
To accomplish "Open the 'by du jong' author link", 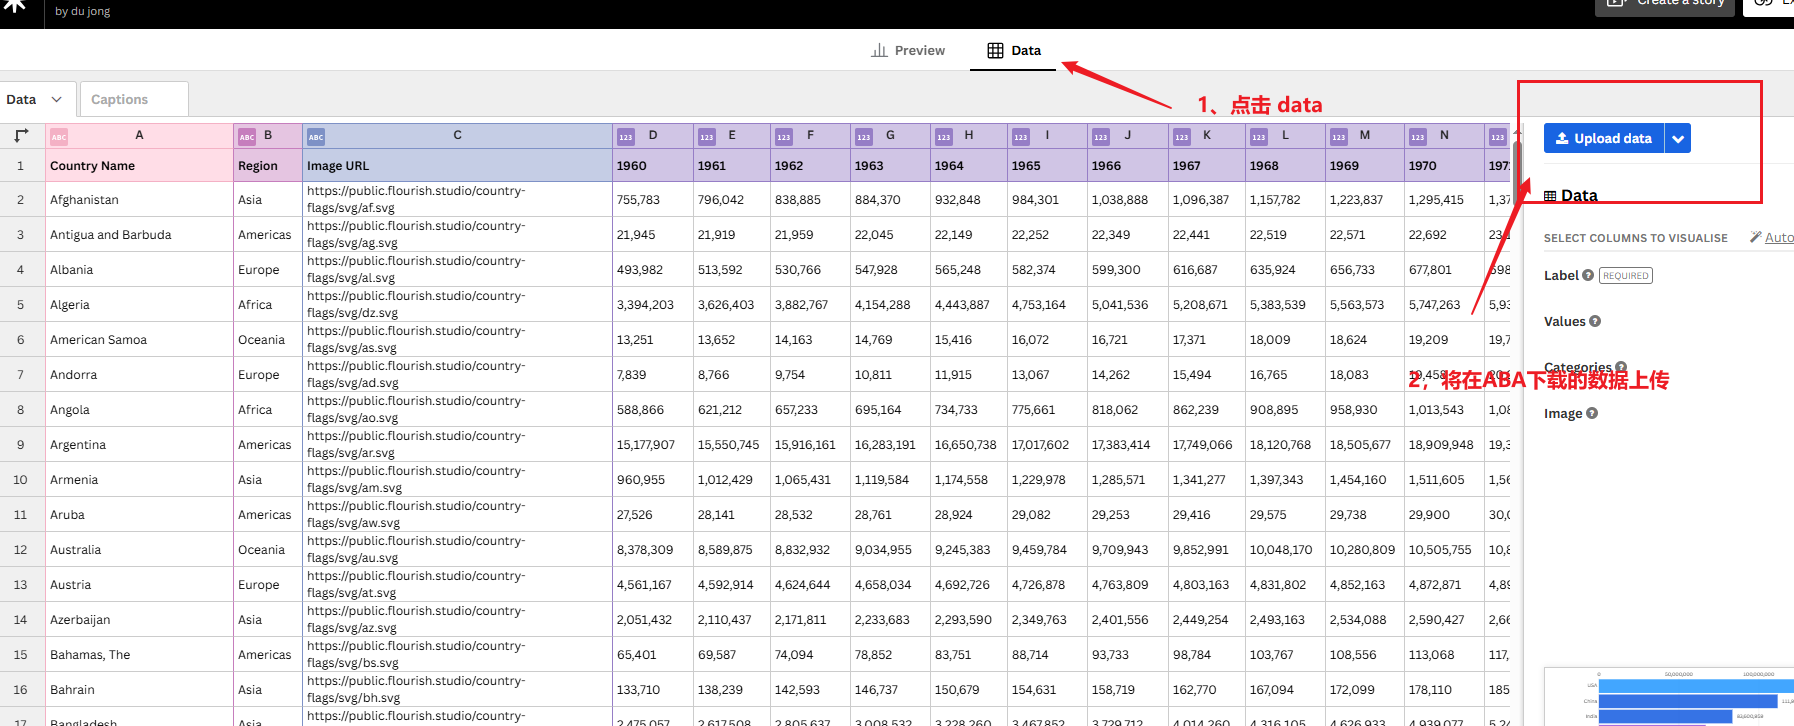I will tap(83, 11).
